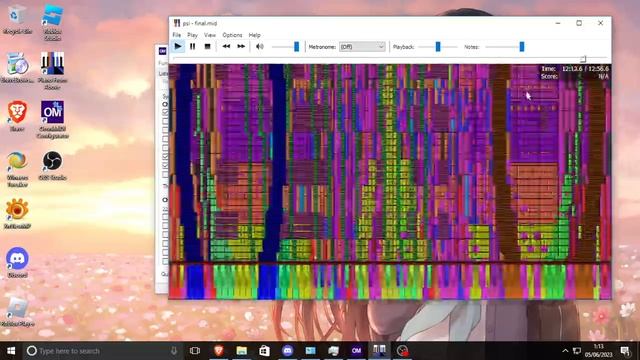Pause the MIDI playback
This screenshot has width=640, height=360.
pos(193,47)
